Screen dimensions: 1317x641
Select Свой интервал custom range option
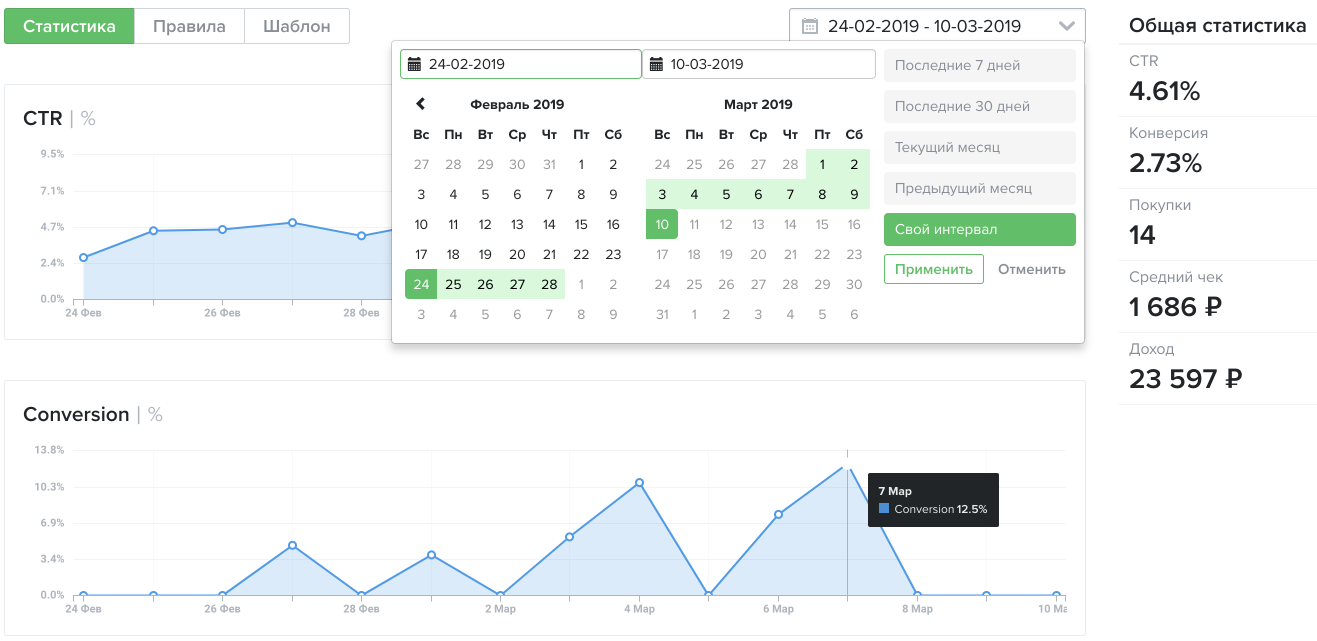(979, 230)
